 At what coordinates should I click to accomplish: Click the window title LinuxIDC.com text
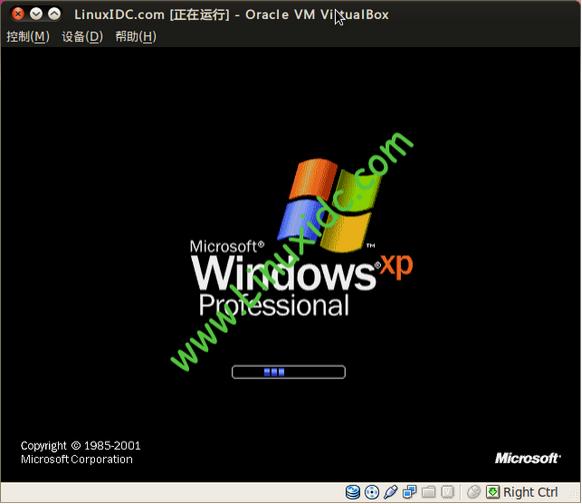119,15
